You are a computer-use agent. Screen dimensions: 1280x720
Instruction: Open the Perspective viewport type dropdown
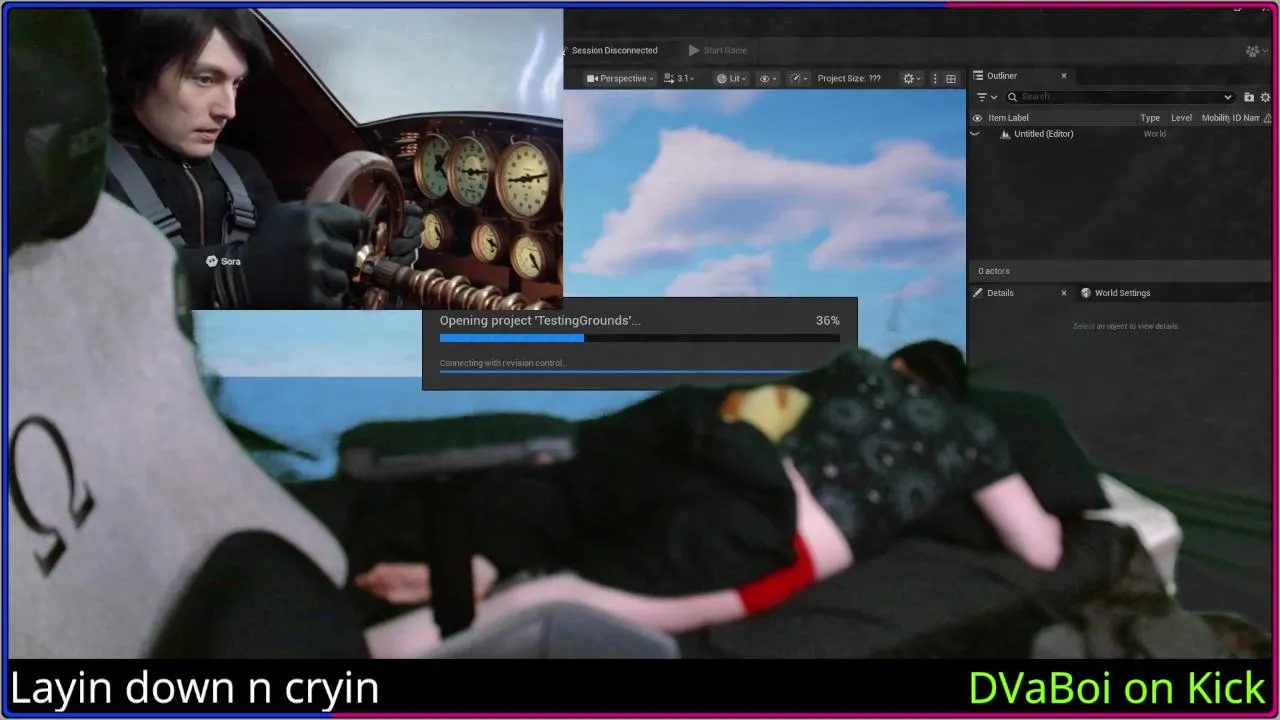pyautogui.click(x=620, y=78)
